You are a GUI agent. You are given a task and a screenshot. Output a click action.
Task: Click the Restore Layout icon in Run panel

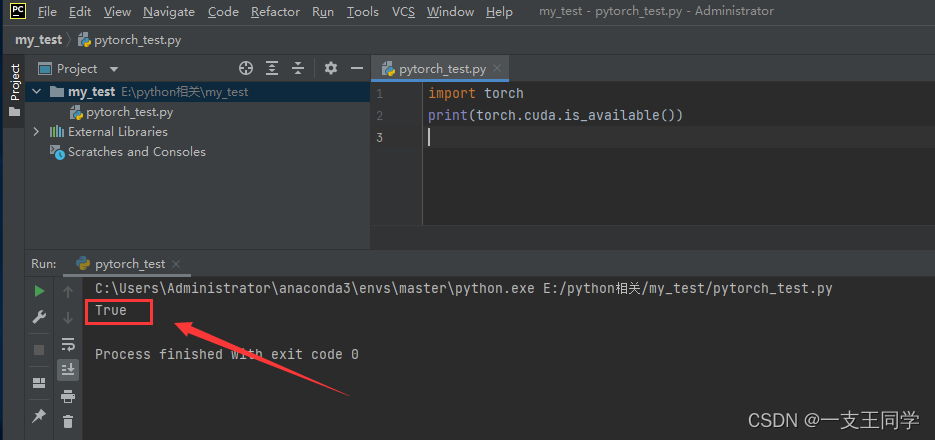39,383
